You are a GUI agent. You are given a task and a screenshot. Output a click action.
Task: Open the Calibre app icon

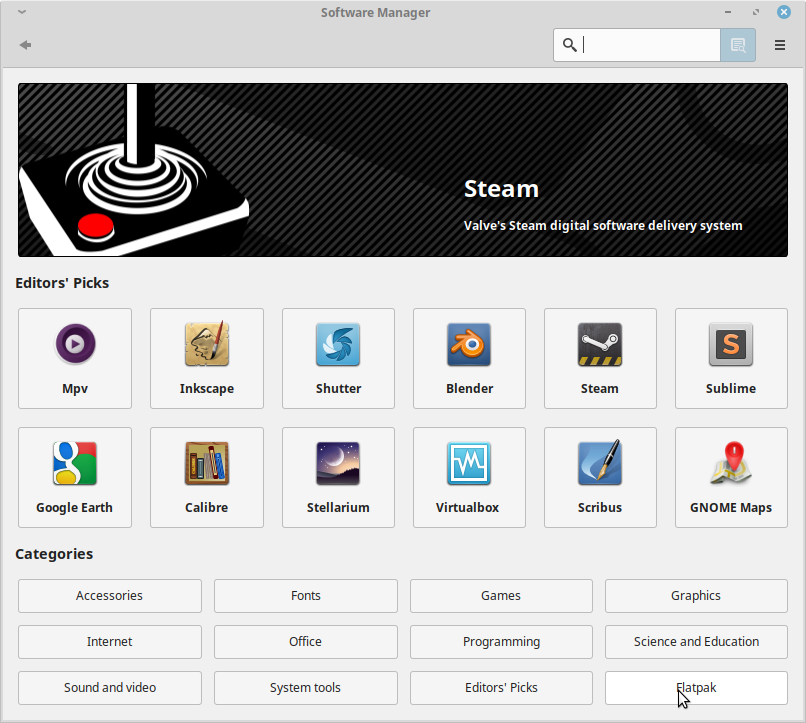[x=207, y=464]
